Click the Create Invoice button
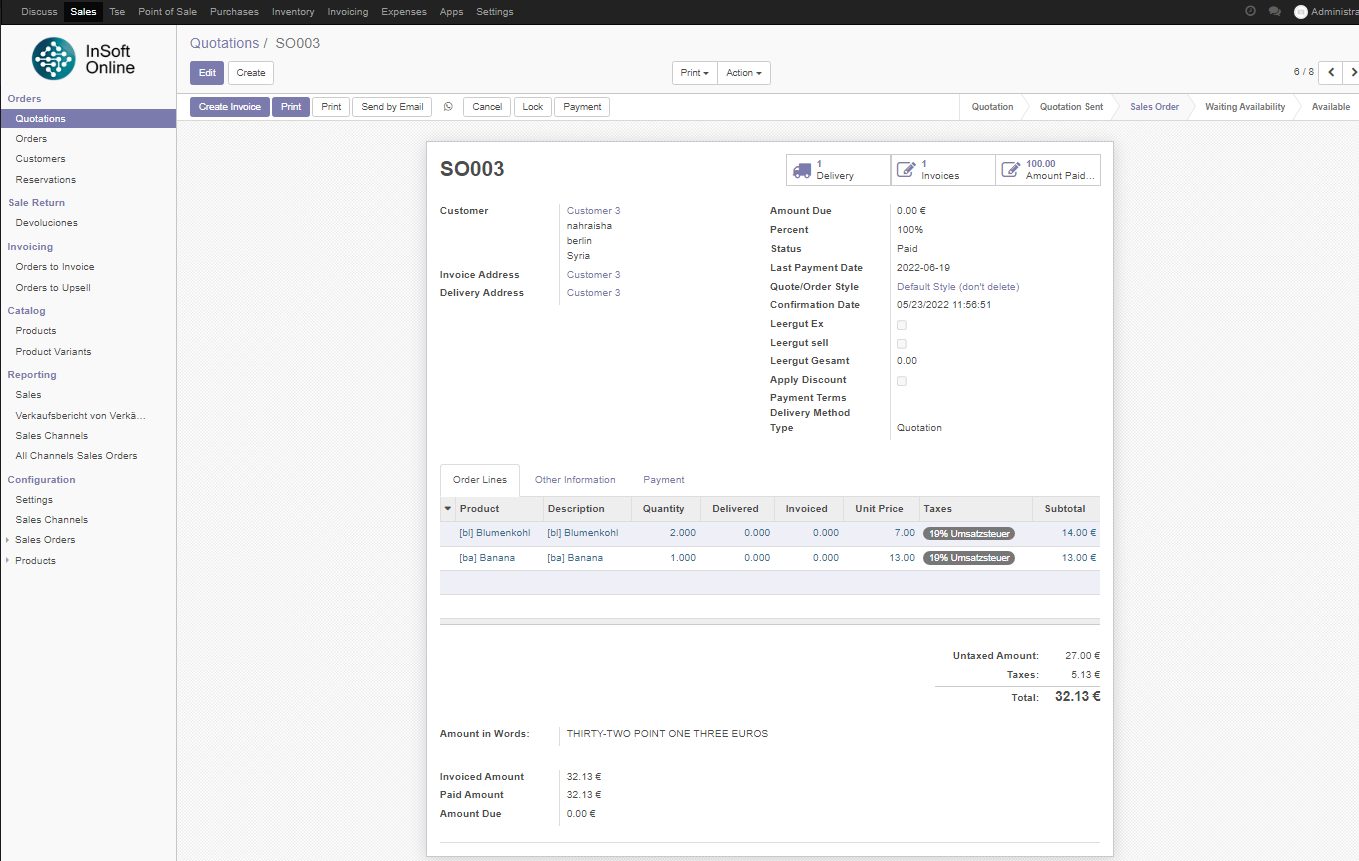Screen dimensions: 1359x861 (x=230, y=107)
